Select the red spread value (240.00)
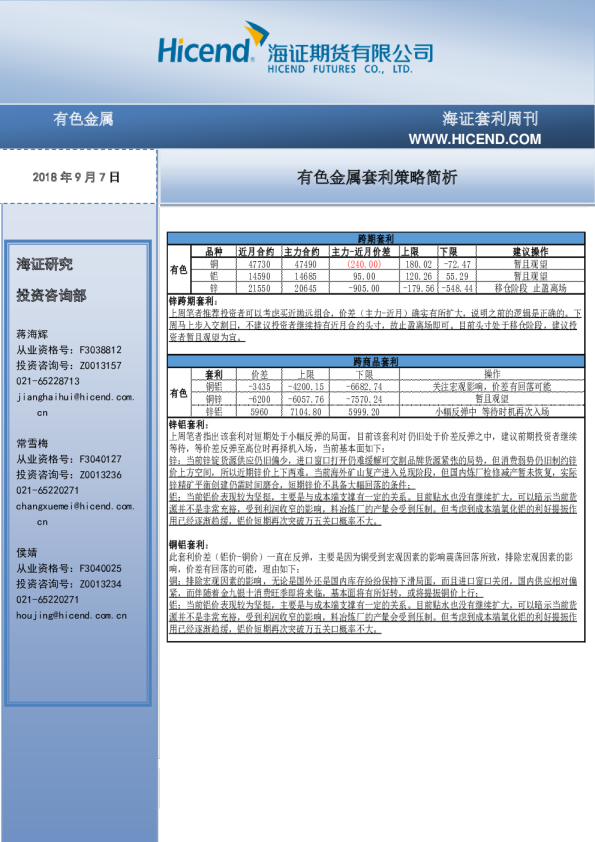Viewport: 595px width, 842px height. 364,264
